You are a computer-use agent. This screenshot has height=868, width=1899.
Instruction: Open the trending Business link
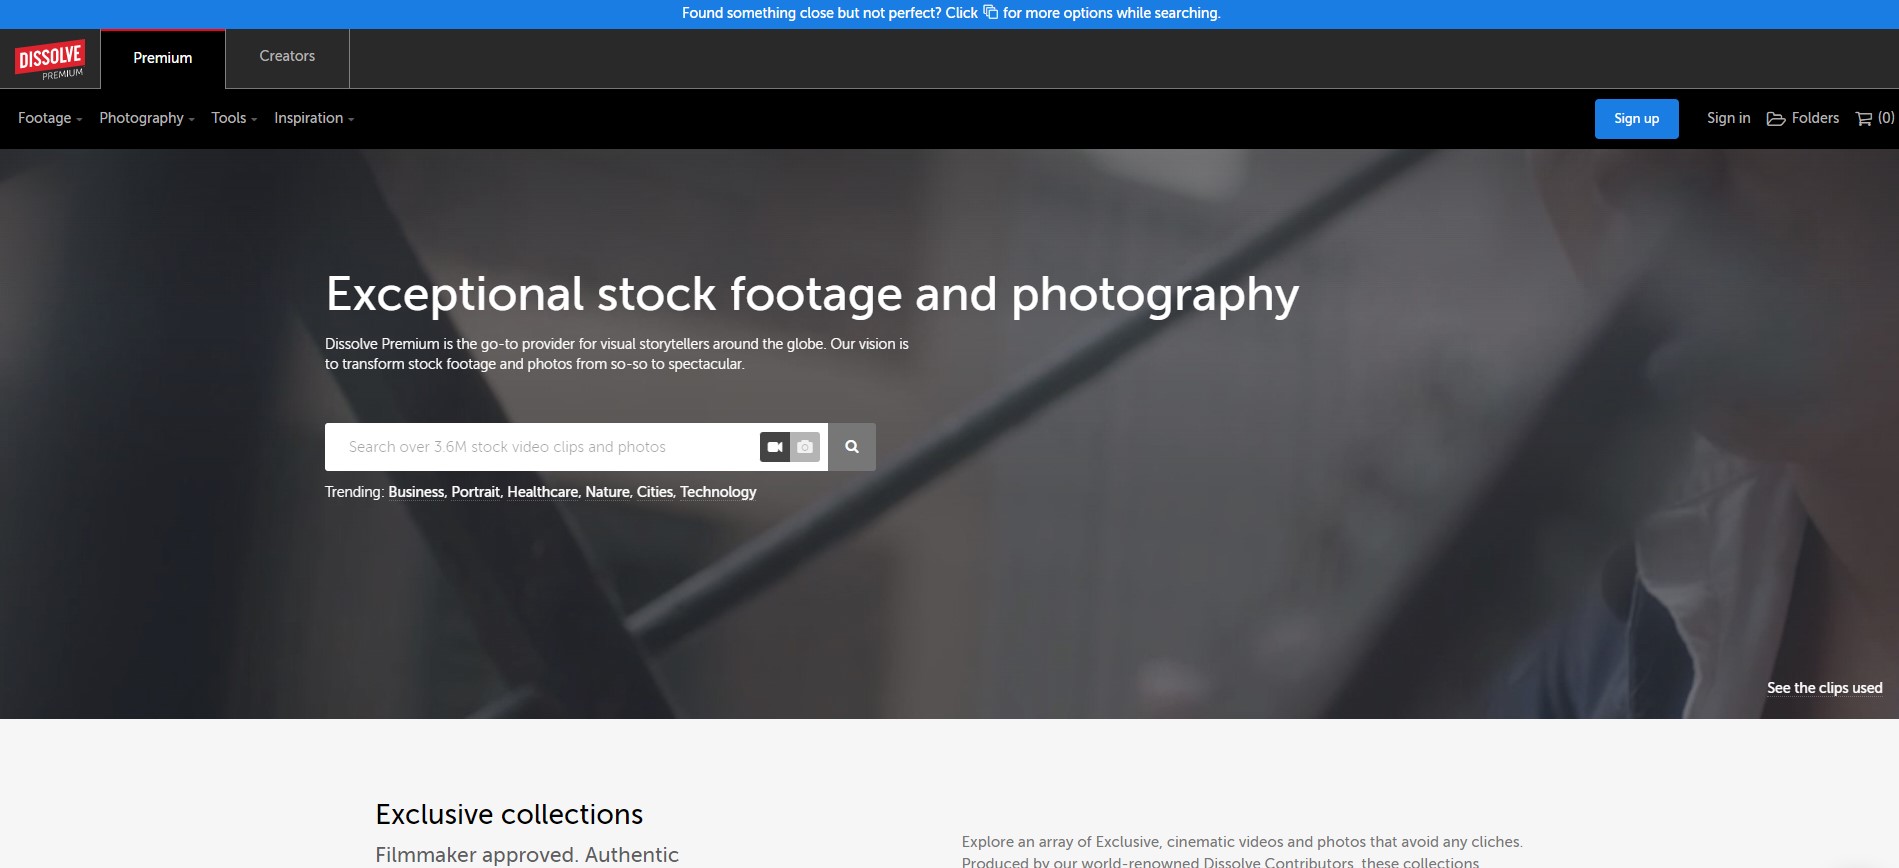pos(416,492)
